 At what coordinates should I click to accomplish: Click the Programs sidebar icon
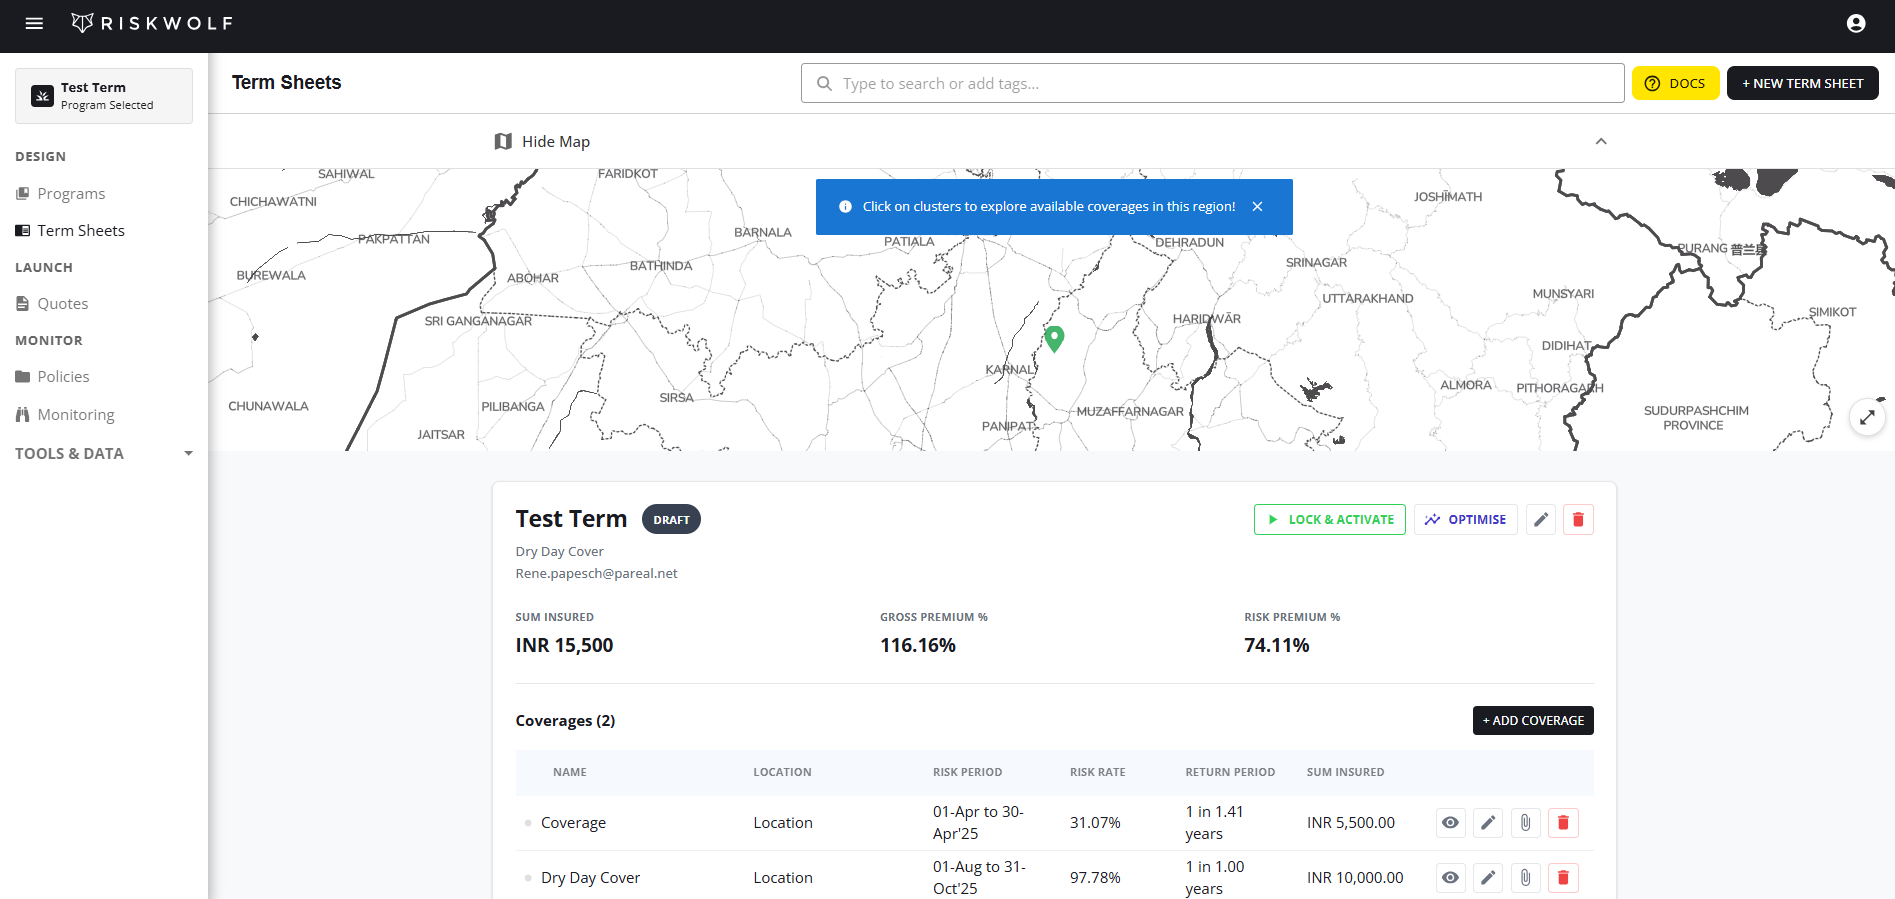(22, 193)
